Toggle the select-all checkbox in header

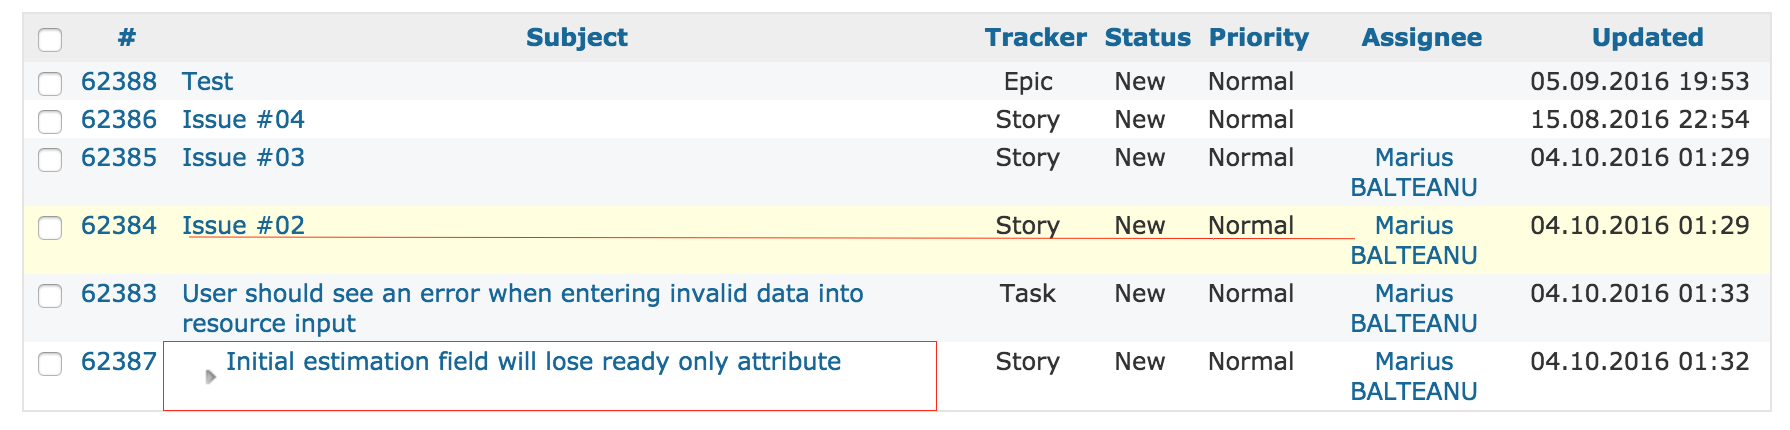coord(50,40)
